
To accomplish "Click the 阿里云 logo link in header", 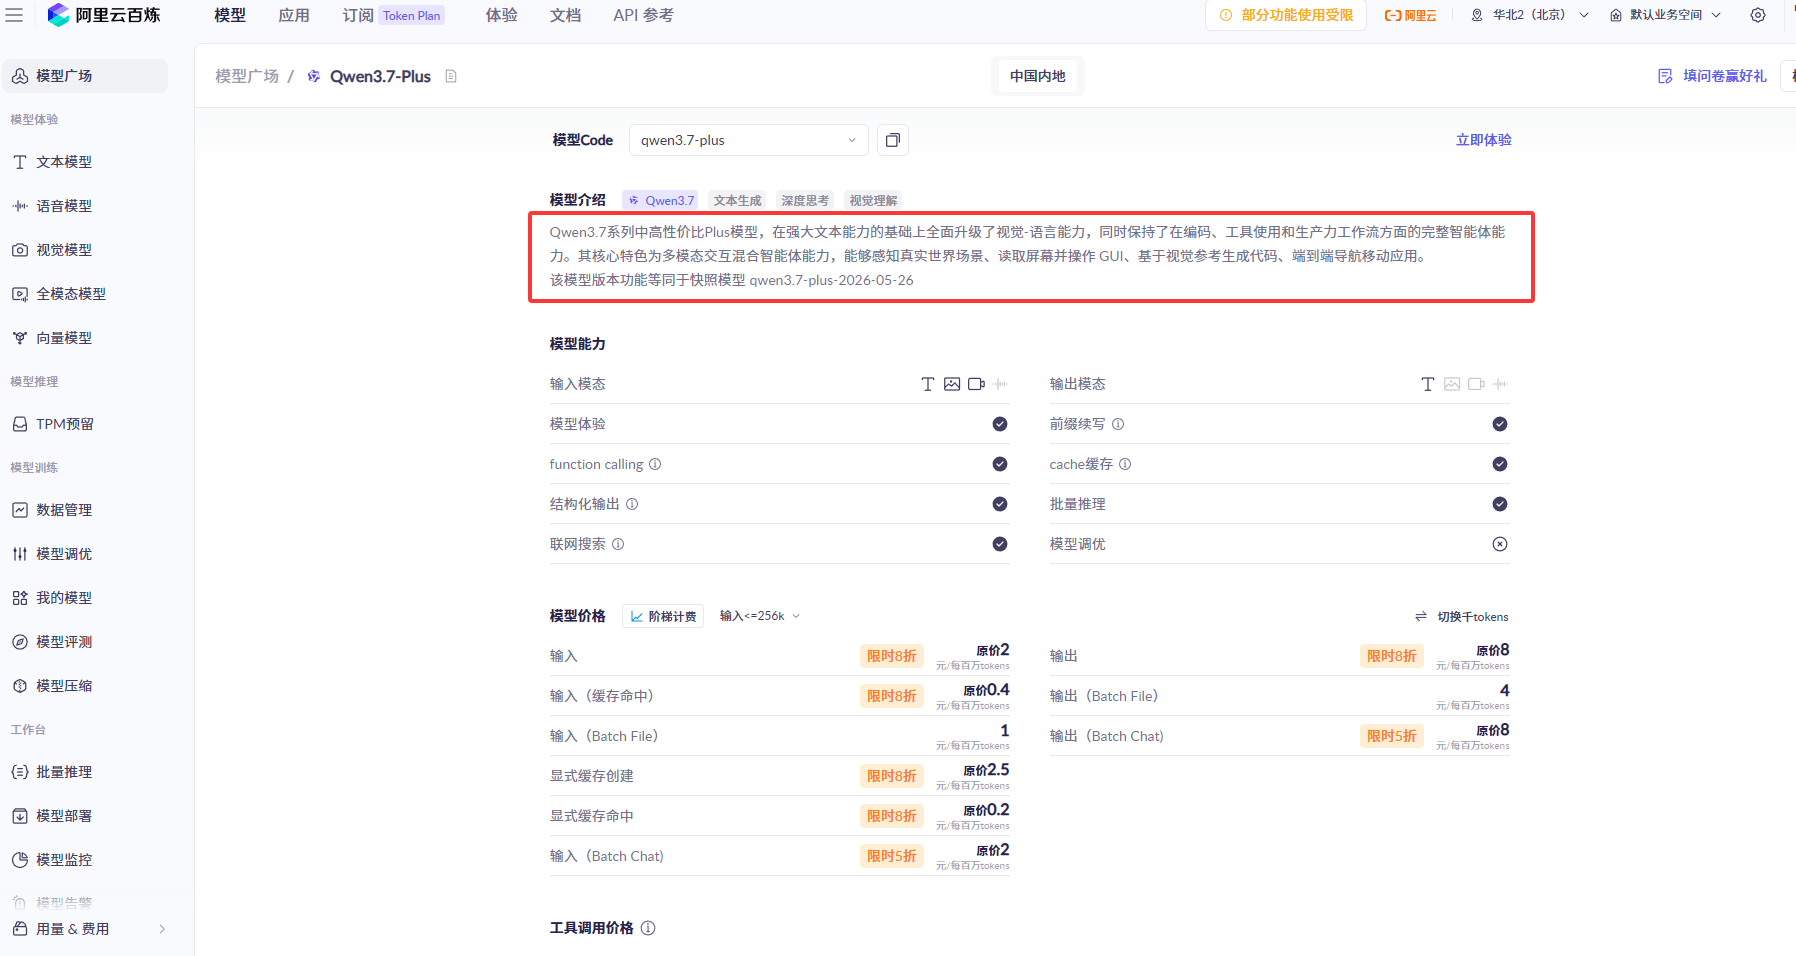I will 1410,15.
